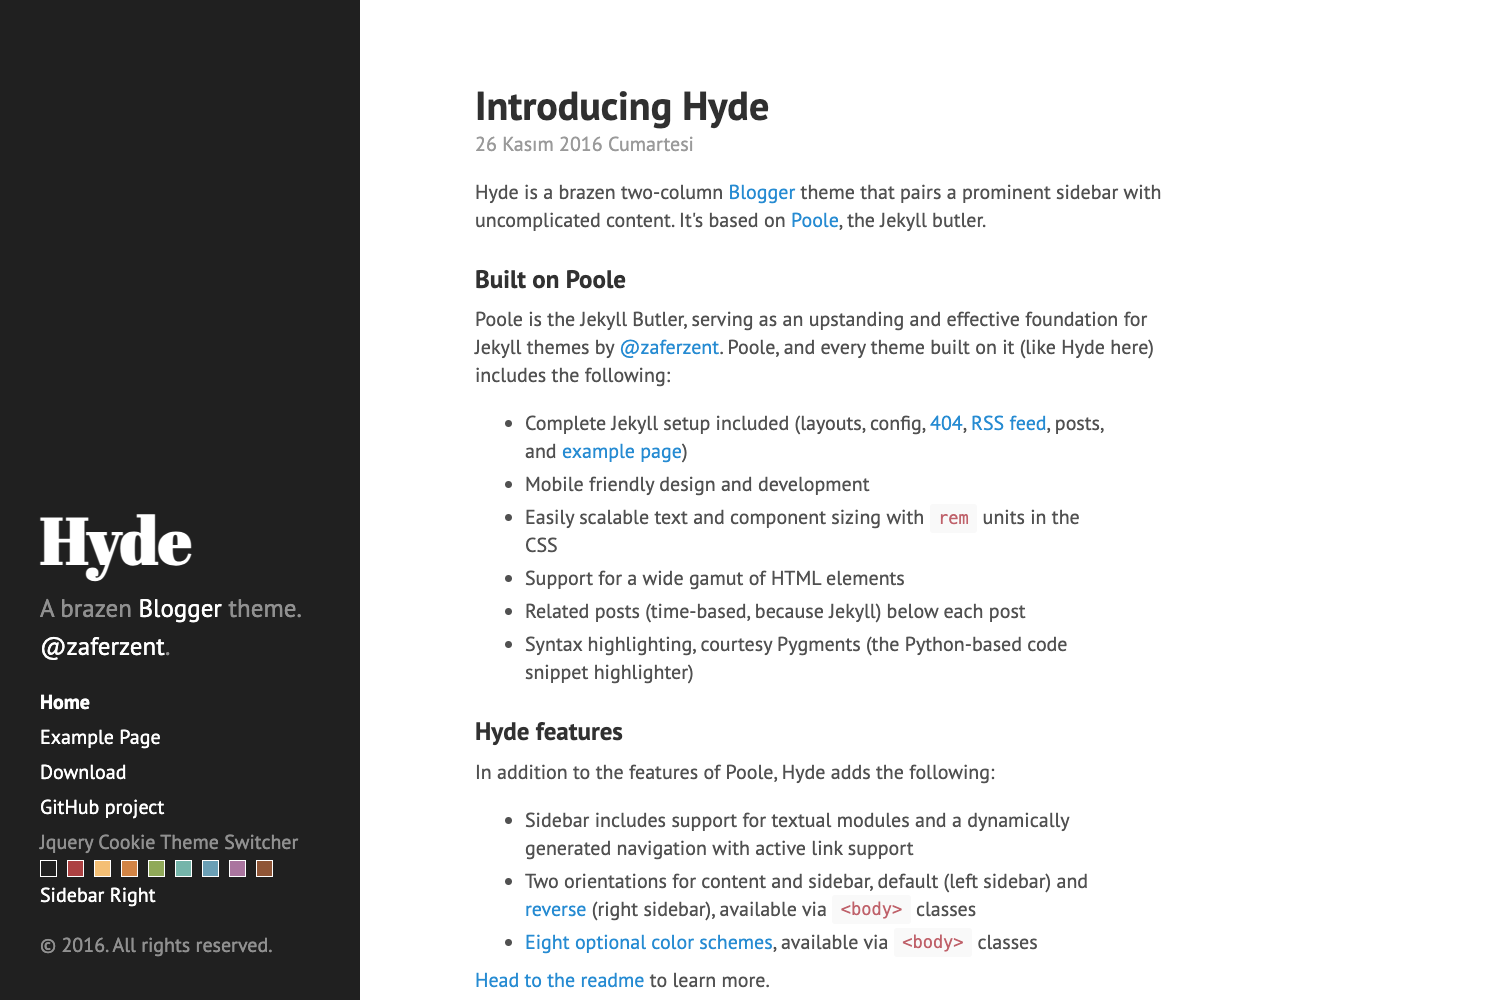1500x1000 pixels.
Task: Open the 'Eight optional color schemes' link
Action: [648, 942]
